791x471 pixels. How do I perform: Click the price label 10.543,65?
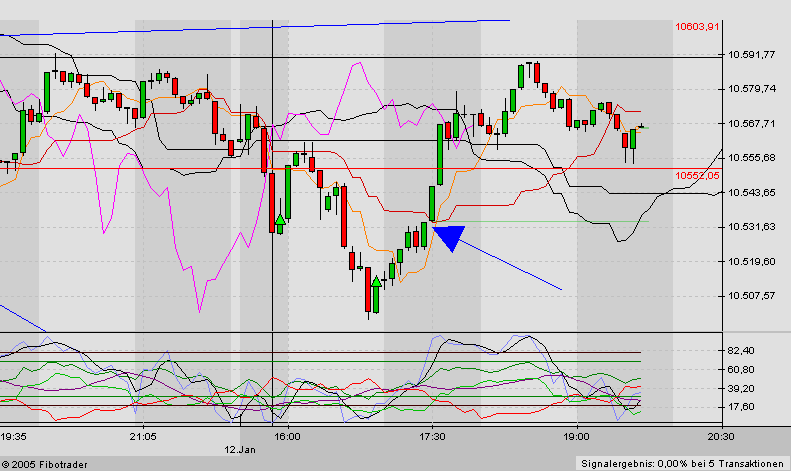click(x=752, y=193)
